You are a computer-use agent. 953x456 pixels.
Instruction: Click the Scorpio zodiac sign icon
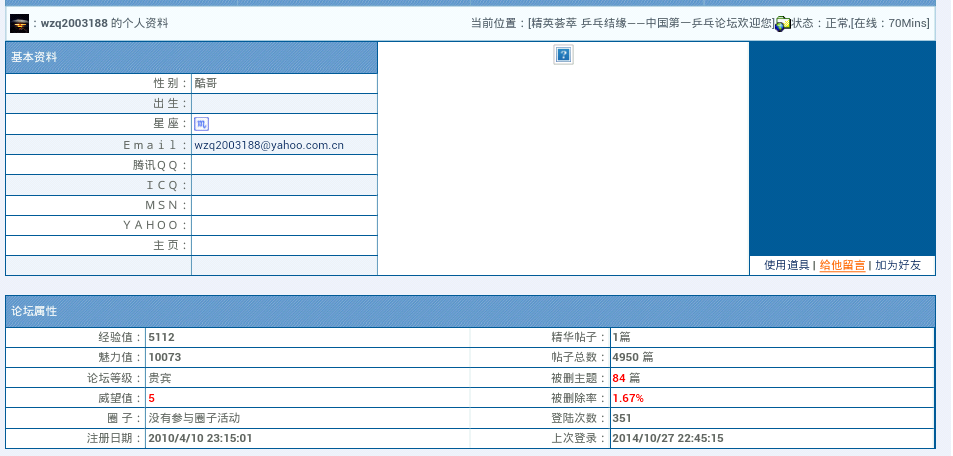[x=201, y=124]
